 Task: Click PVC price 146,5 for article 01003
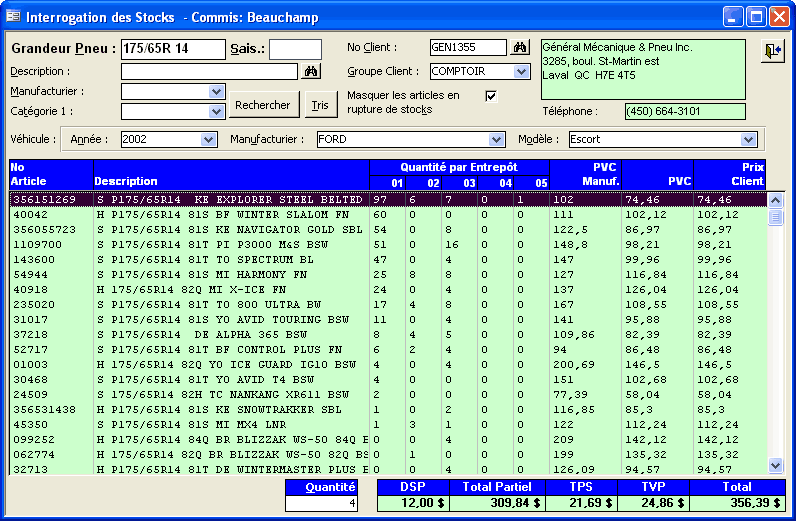pyautogui.click(x=642, y=365)
